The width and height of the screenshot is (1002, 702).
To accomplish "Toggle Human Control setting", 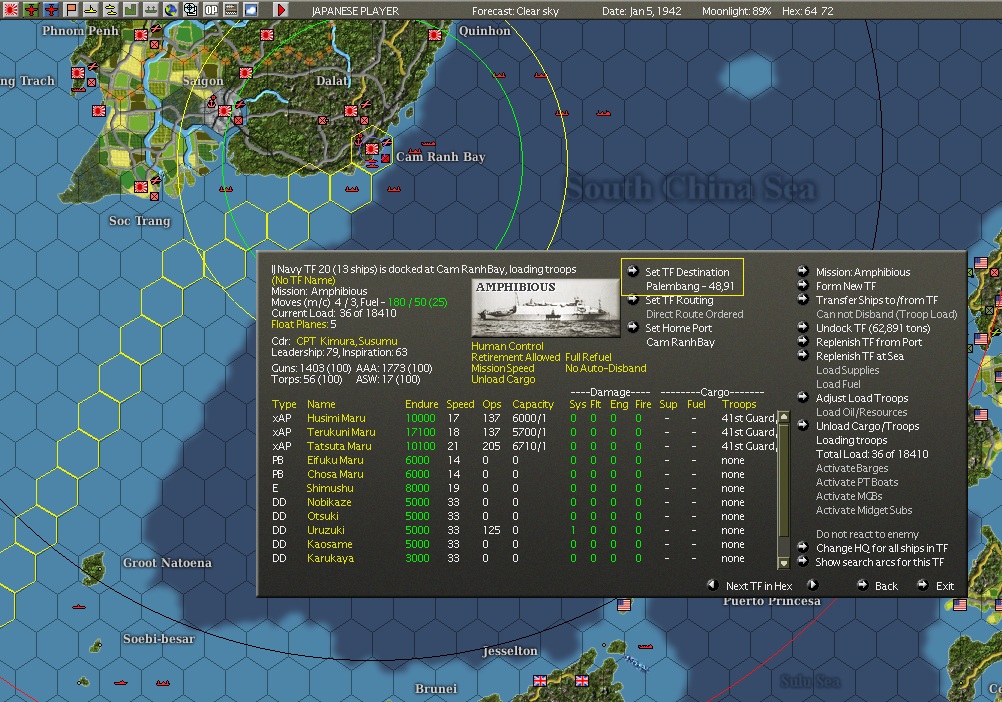I will click(x=507, y=346).
